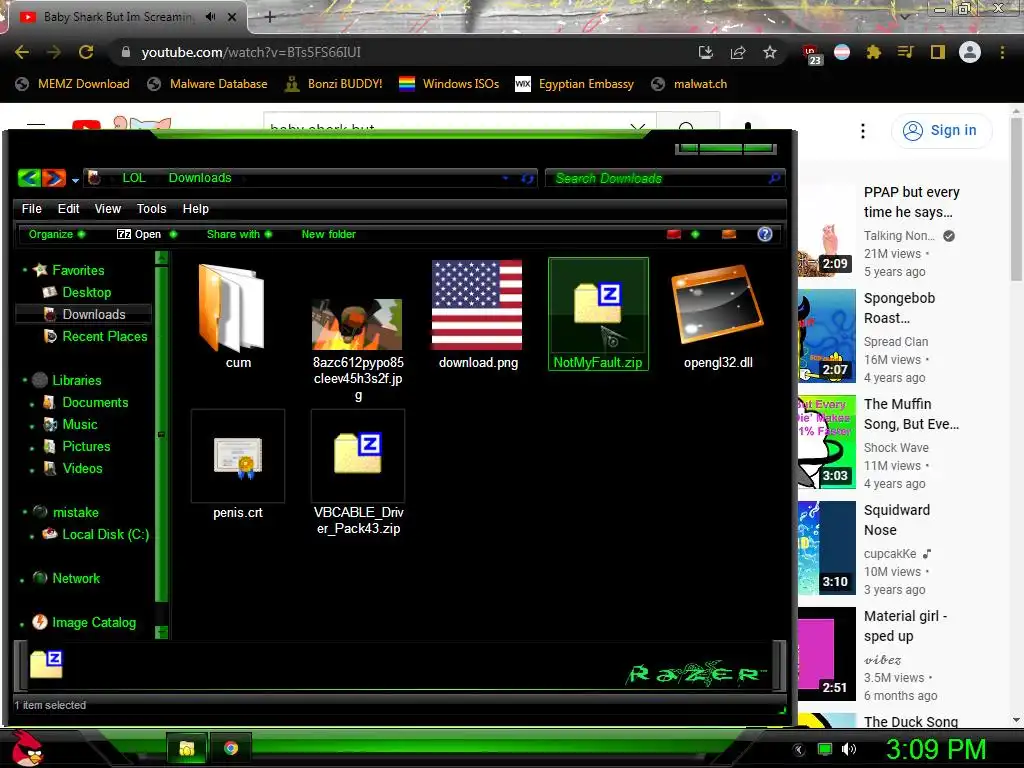Open the Explorer help icon
The width and height of the screenshot is (1024, 768).
pos(765,234)
